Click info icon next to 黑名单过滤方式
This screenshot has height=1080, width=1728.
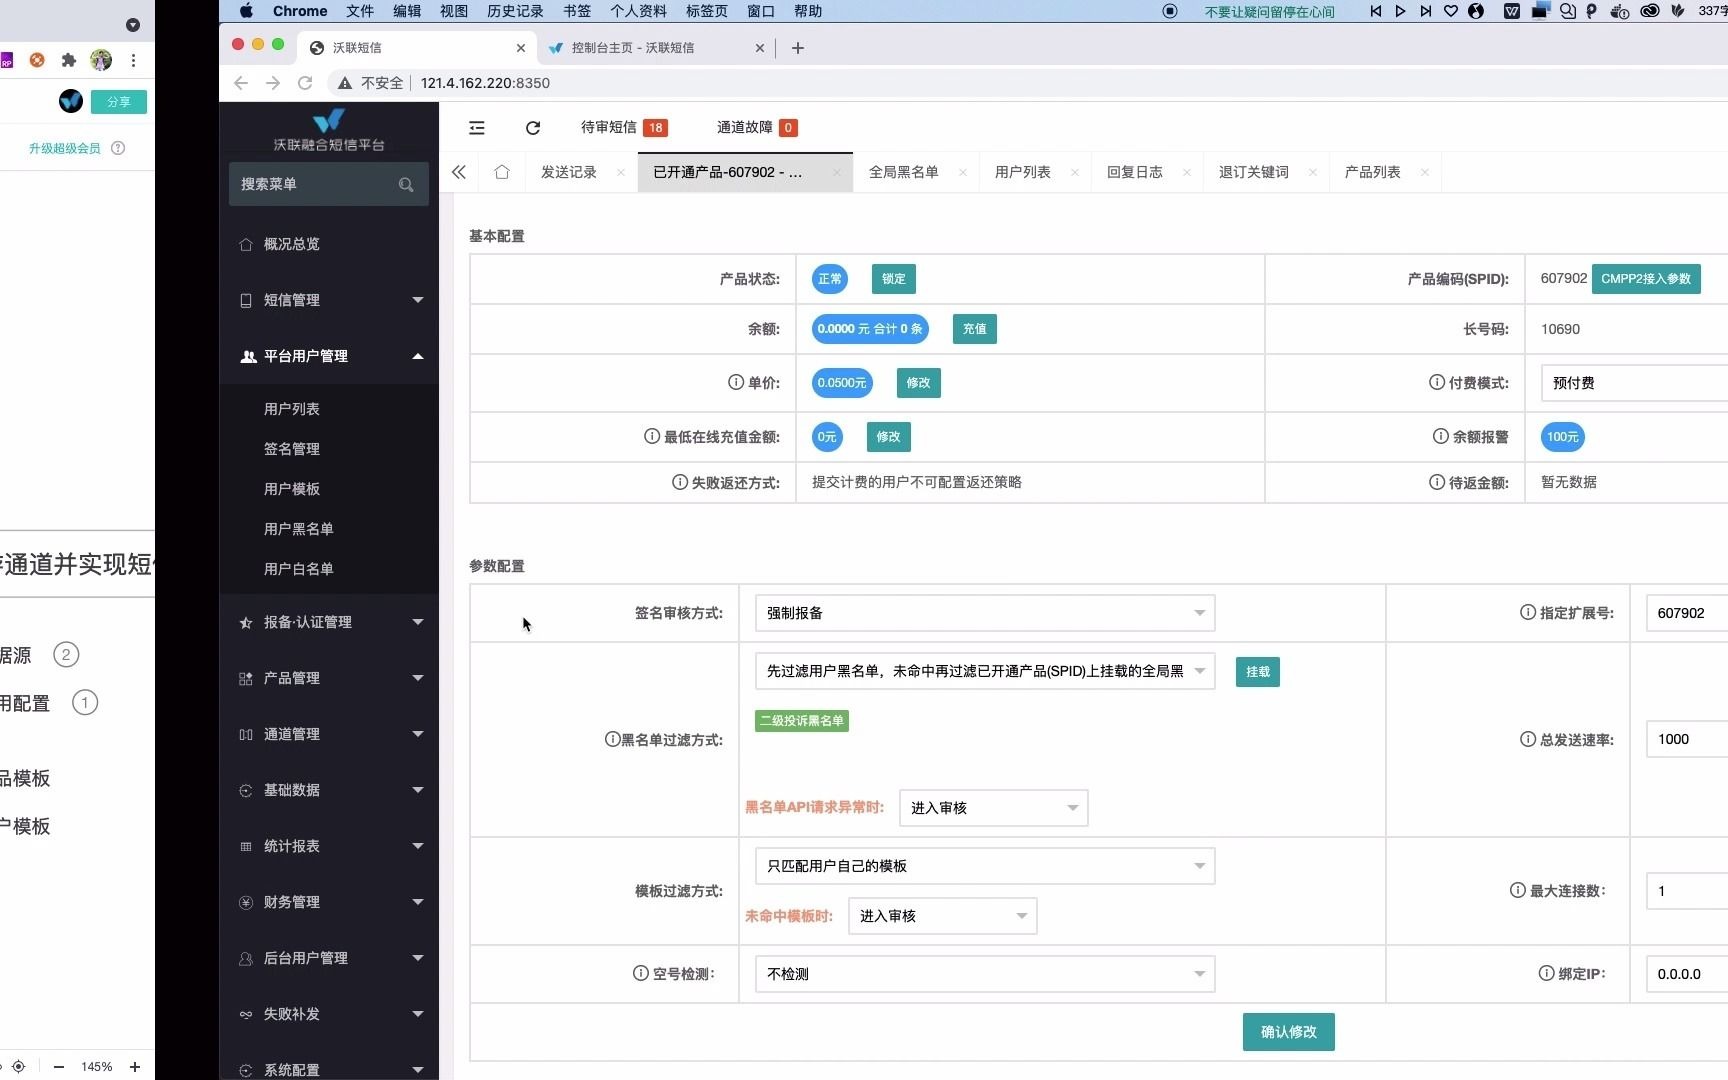pyautogui.click(x=612, y=739)
